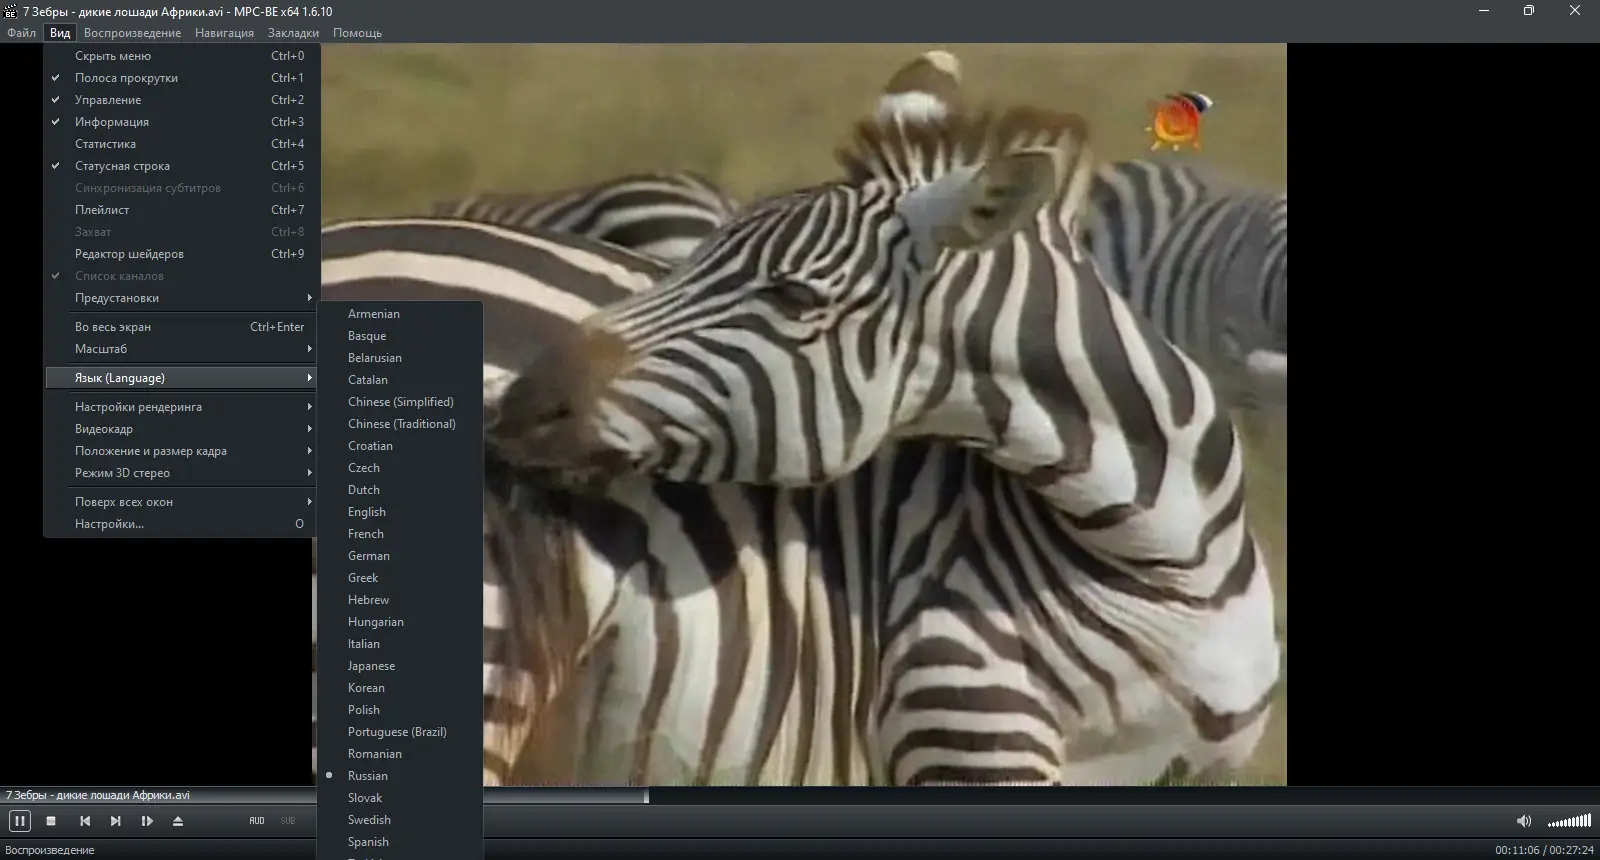This screenshot has height=860, width=1600.
Task: Open the Воспроизведение menu
Action: tap(133, 33)
